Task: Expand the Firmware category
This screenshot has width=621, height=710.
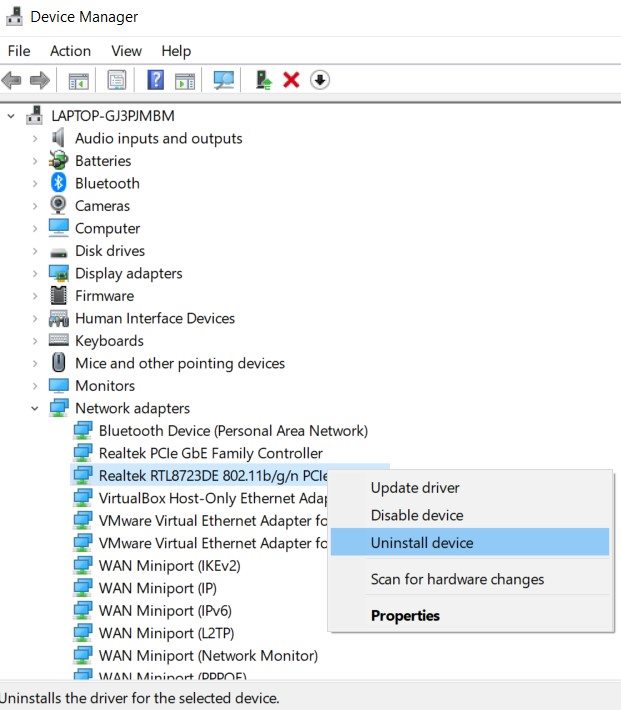Action: click(35, 296)
